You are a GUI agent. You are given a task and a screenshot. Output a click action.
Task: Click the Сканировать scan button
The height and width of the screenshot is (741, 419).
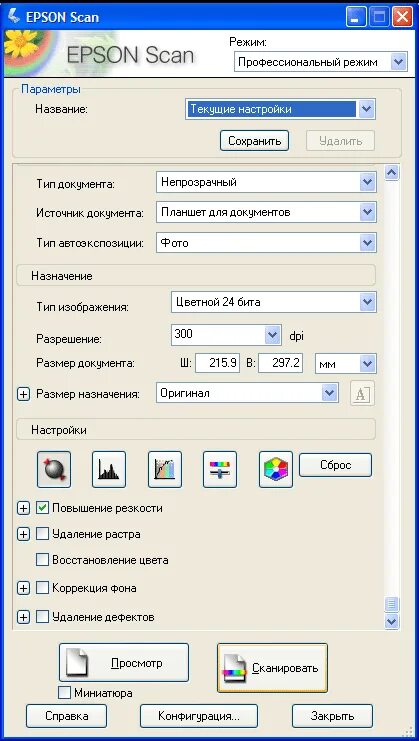point(272,668)
